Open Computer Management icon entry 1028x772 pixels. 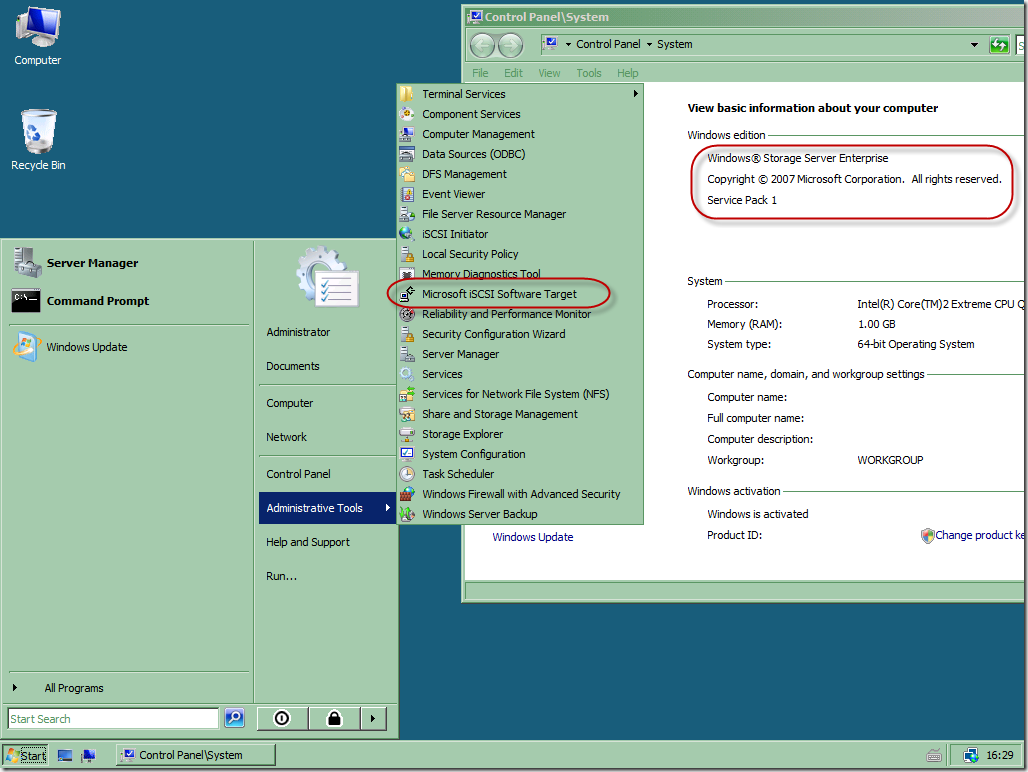(x=407, y=134)
